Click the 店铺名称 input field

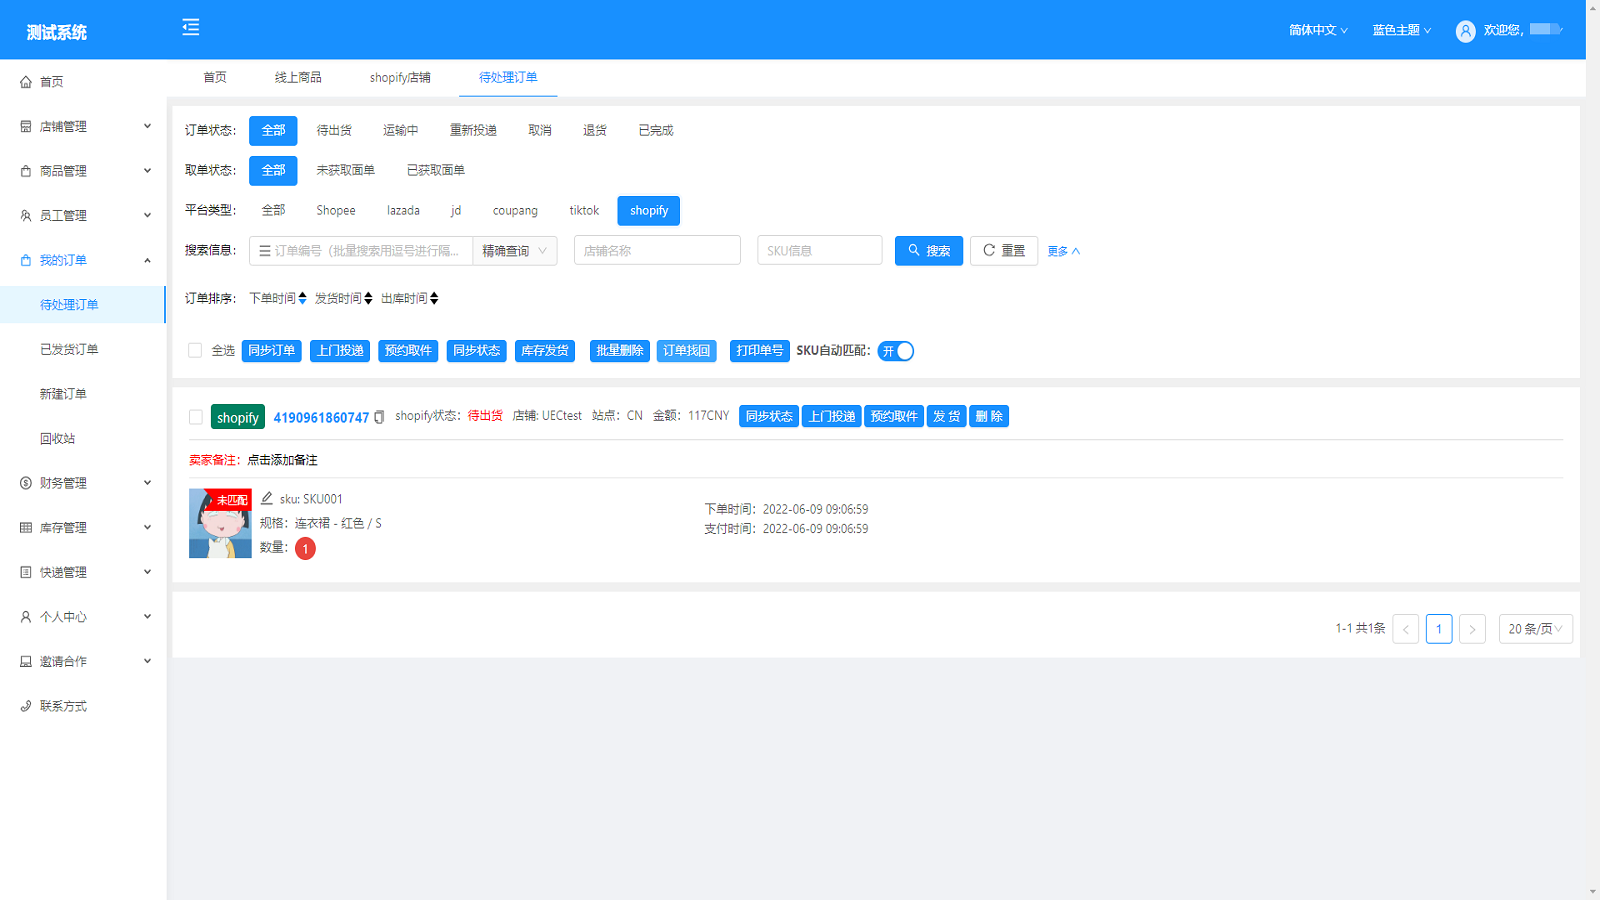click(x=657, y=251)
